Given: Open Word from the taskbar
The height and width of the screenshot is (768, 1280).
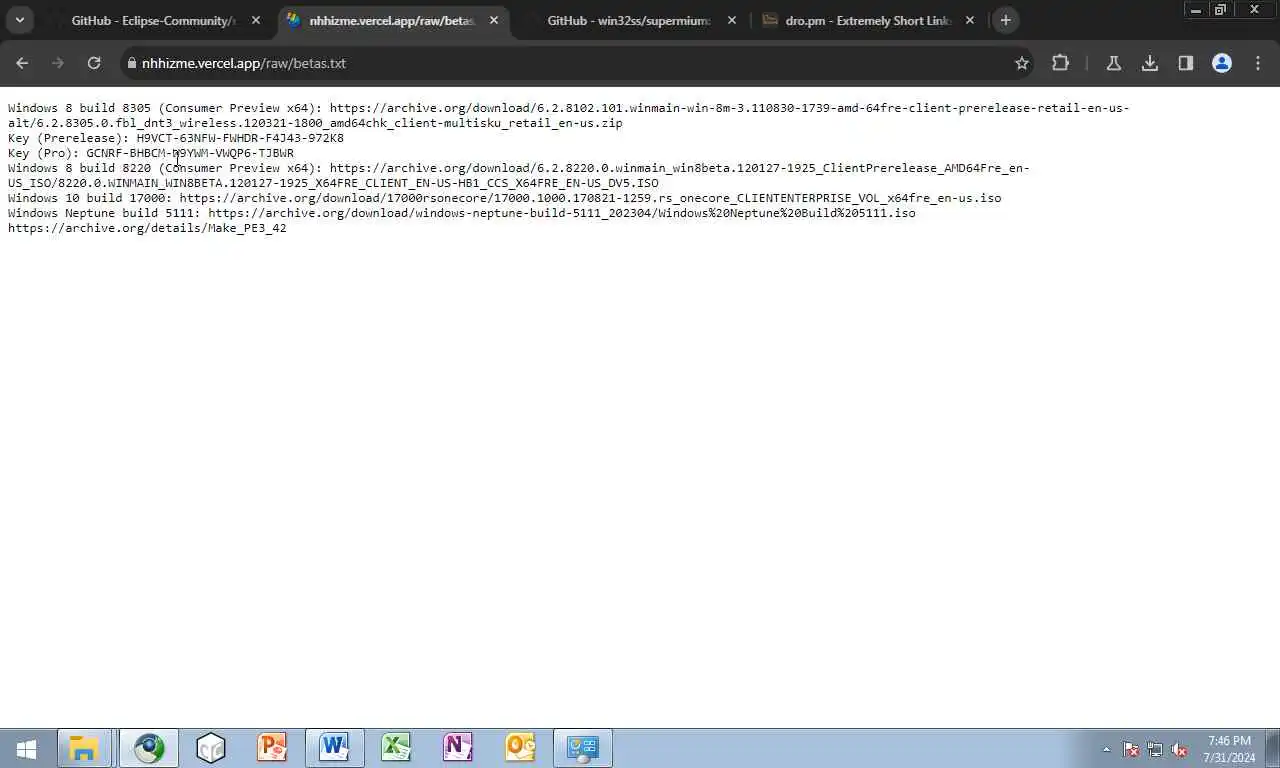Looking at the screenshot, I should coord(334,748).
